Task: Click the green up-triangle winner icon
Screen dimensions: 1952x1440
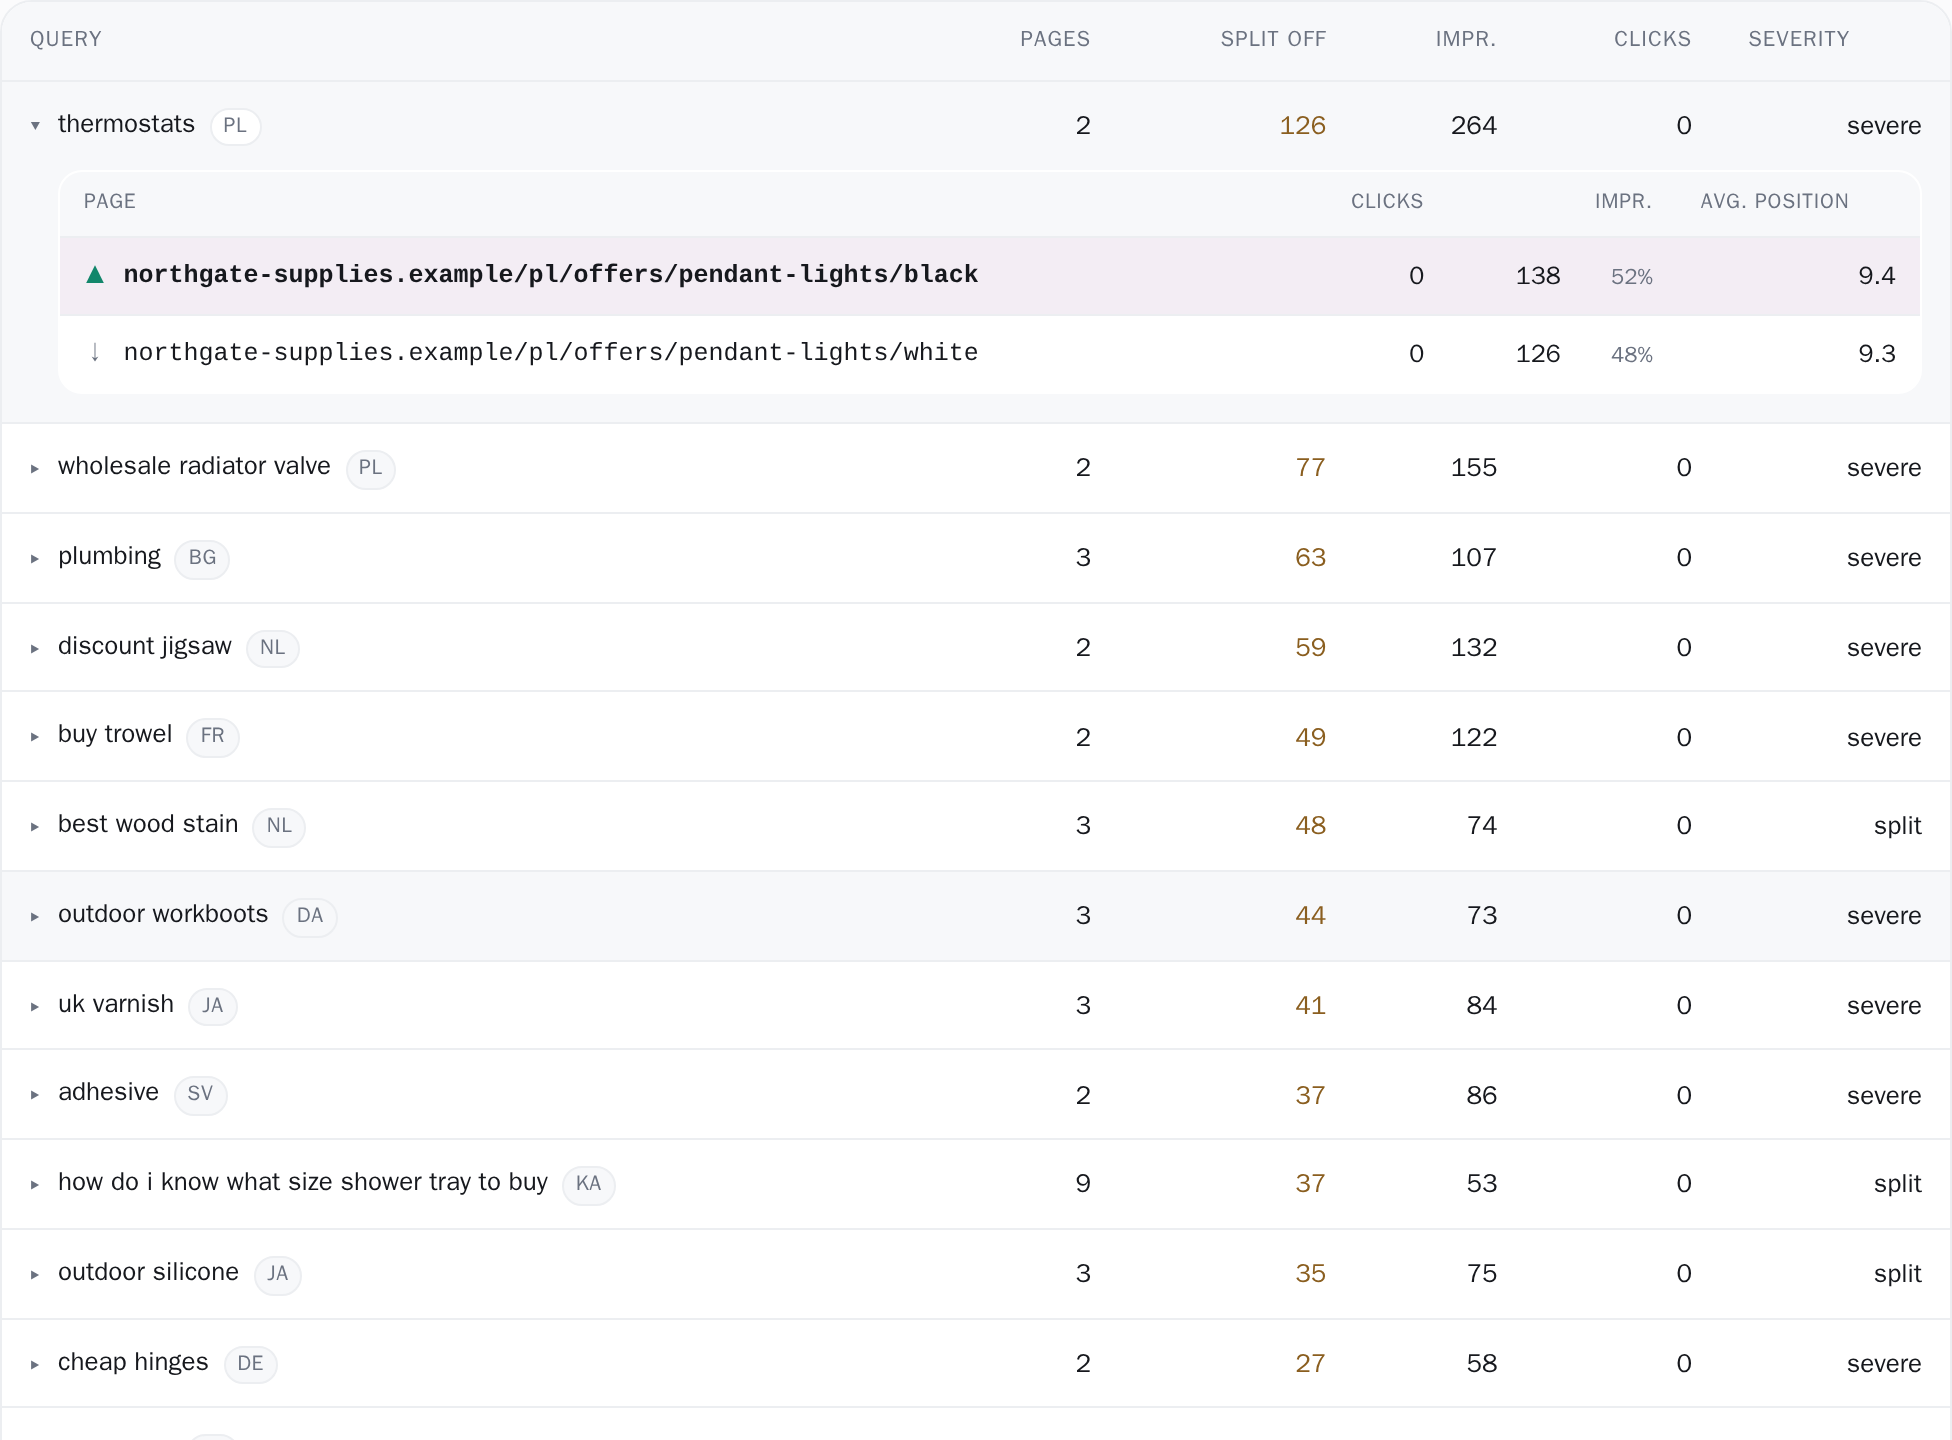Action: pyautogui.click(x=95, y=275)
